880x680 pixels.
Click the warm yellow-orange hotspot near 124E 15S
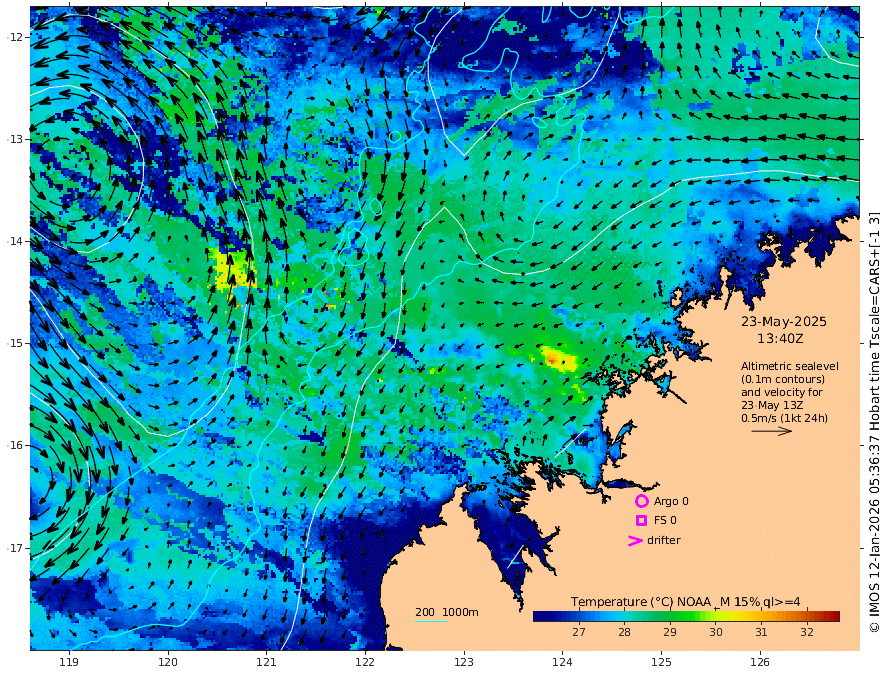coord(557,359)
